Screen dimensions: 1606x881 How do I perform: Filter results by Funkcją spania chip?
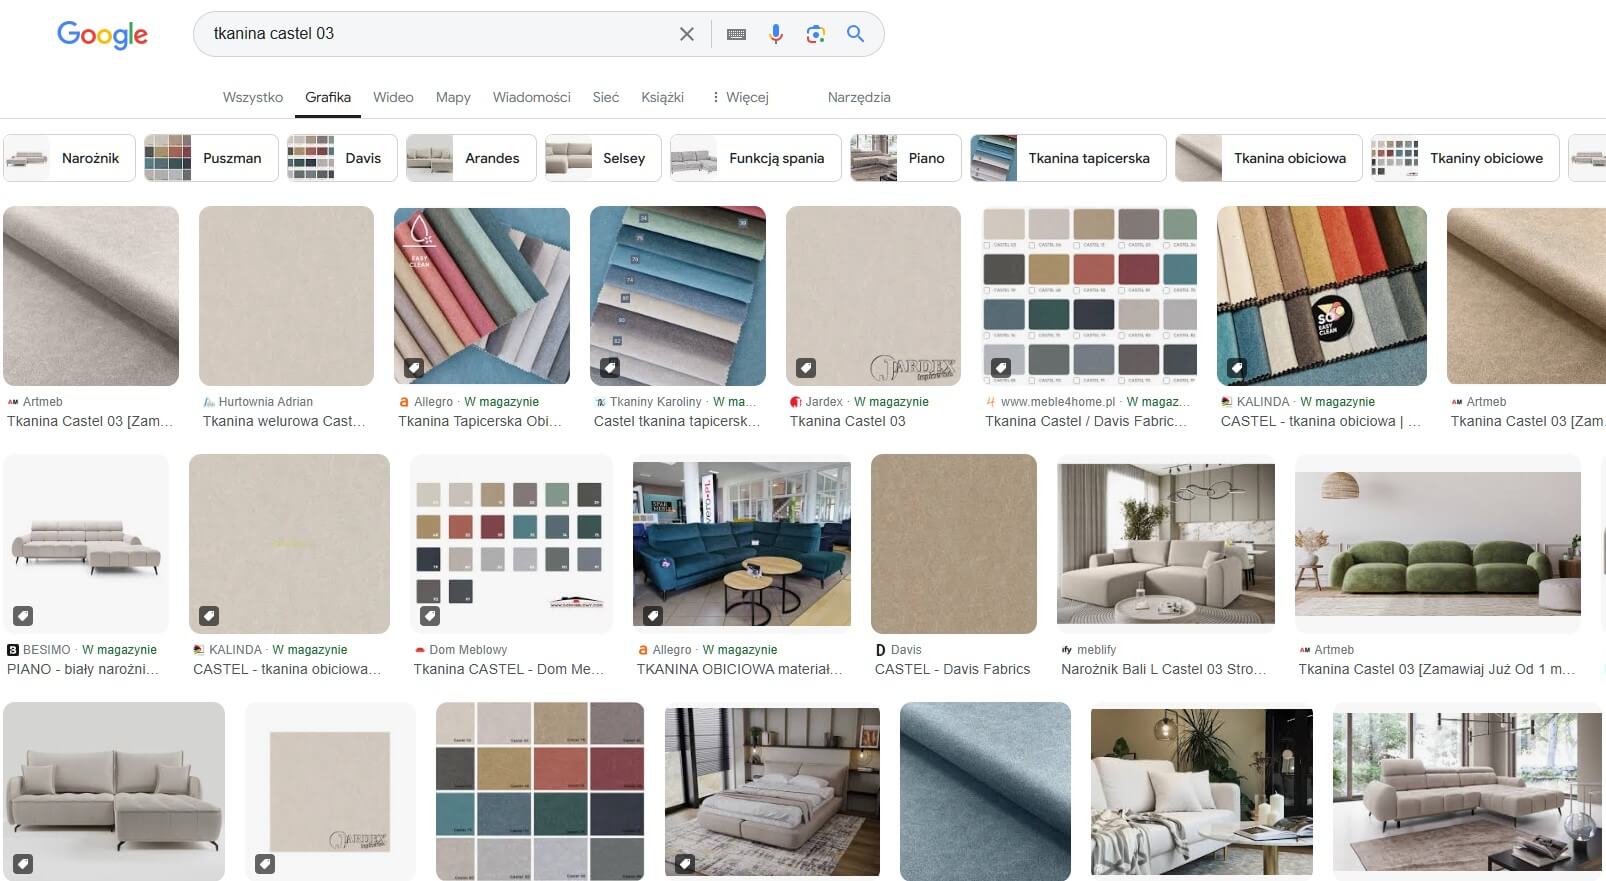pos(756,158)
